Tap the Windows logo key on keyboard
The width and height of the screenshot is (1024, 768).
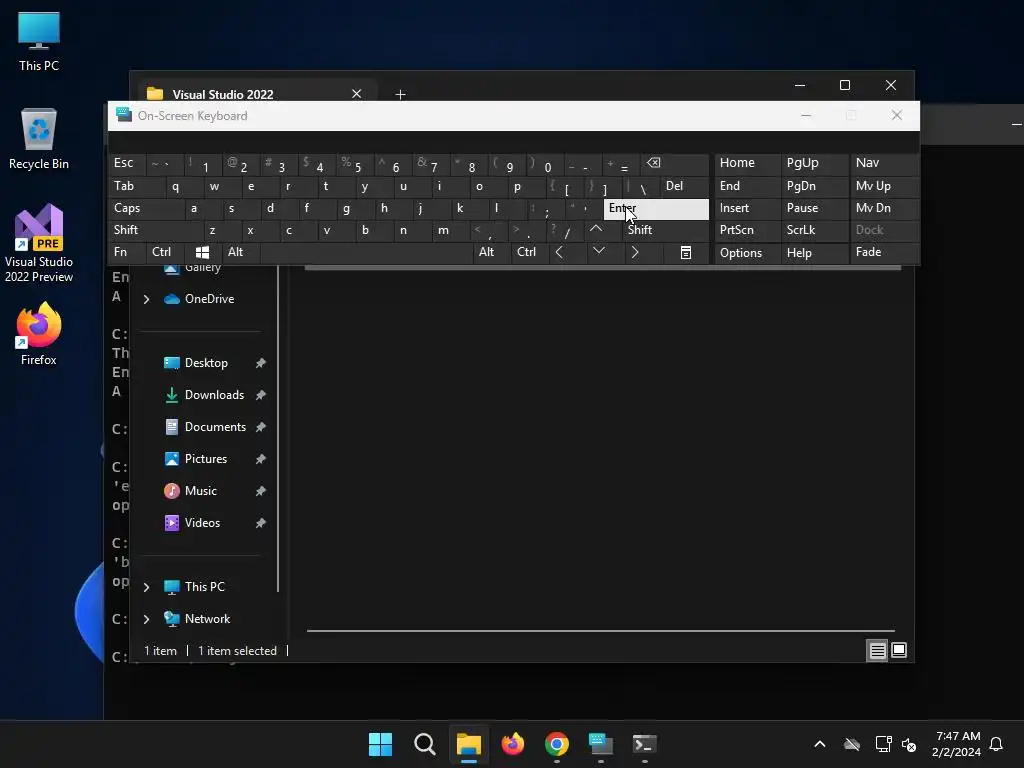pos(202,252)
